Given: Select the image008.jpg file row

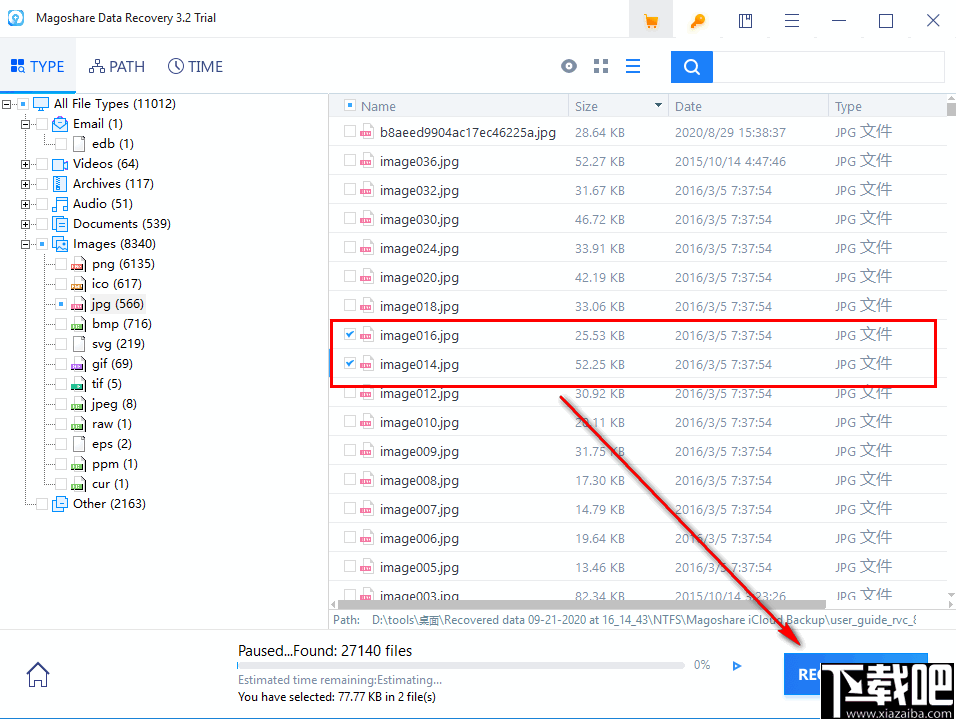Looking at the screenshot, I should (638, 480).
